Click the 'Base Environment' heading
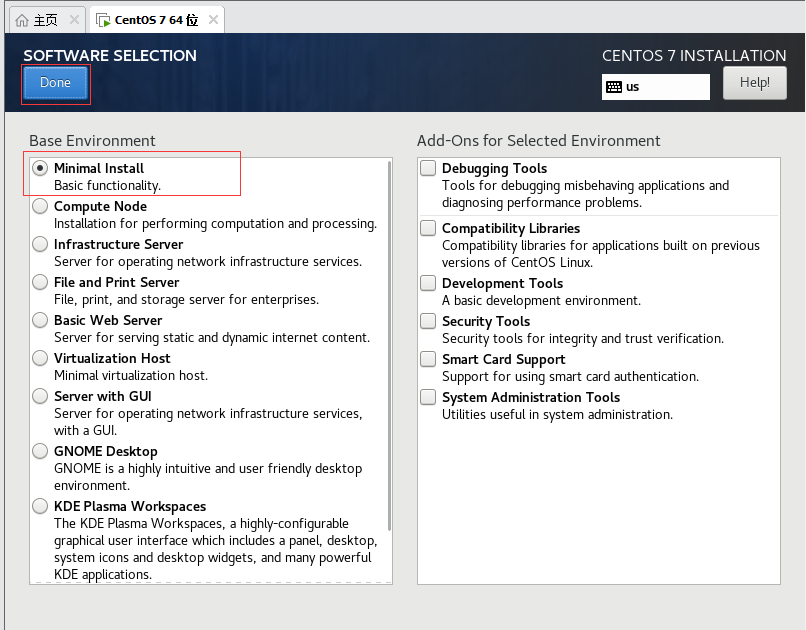 point(92,141)
